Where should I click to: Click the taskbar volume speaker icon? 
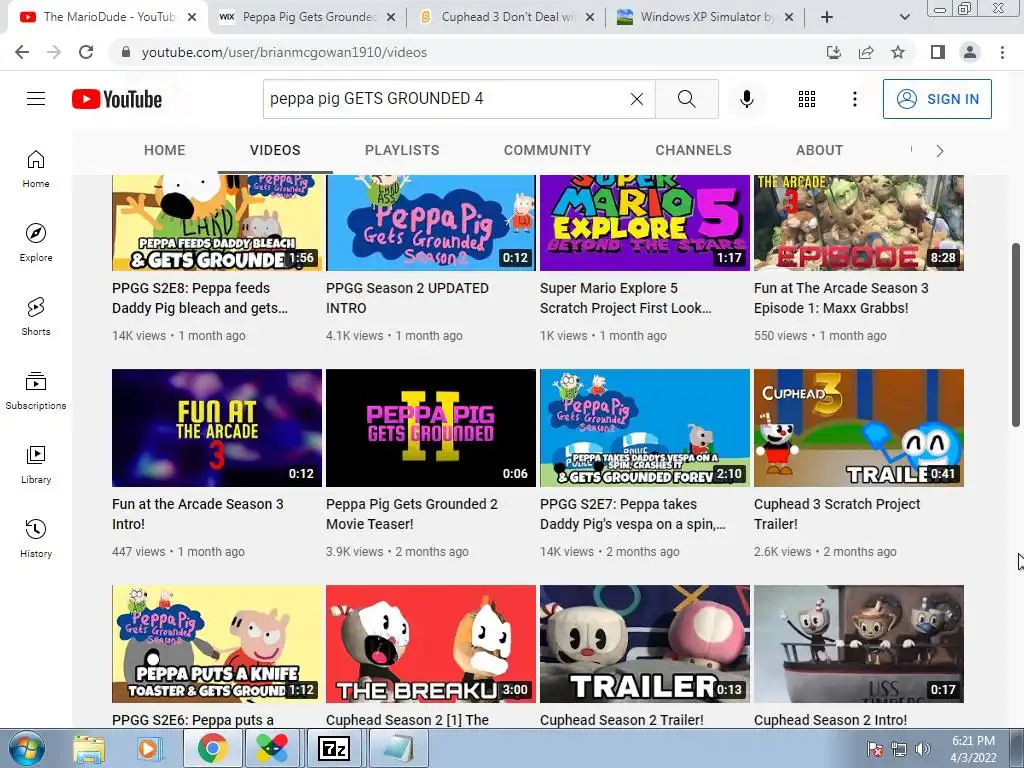[923, 749]
